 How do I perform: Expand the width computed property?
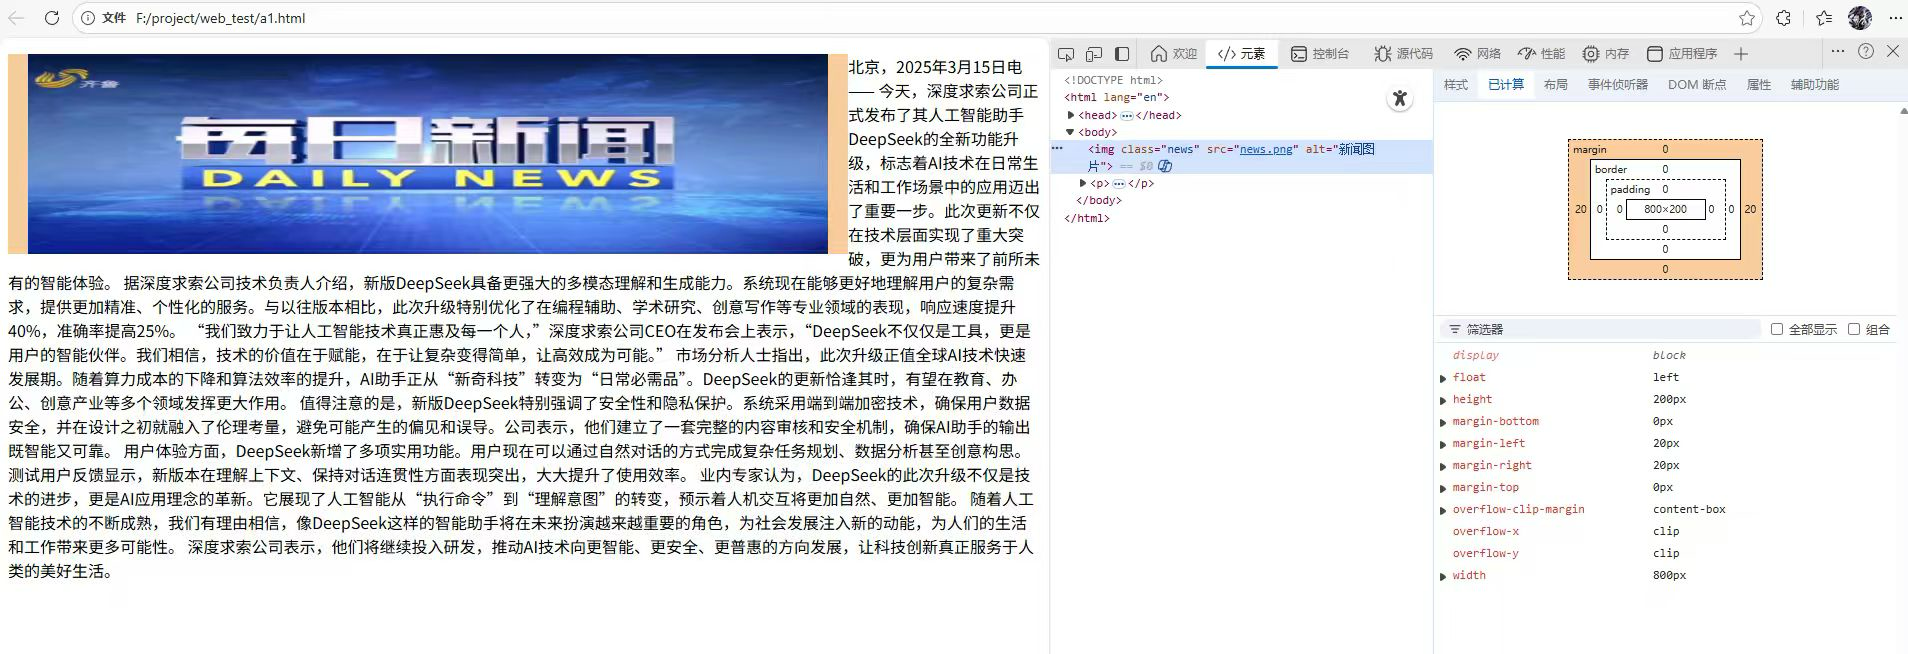(x=1443, y=576)
